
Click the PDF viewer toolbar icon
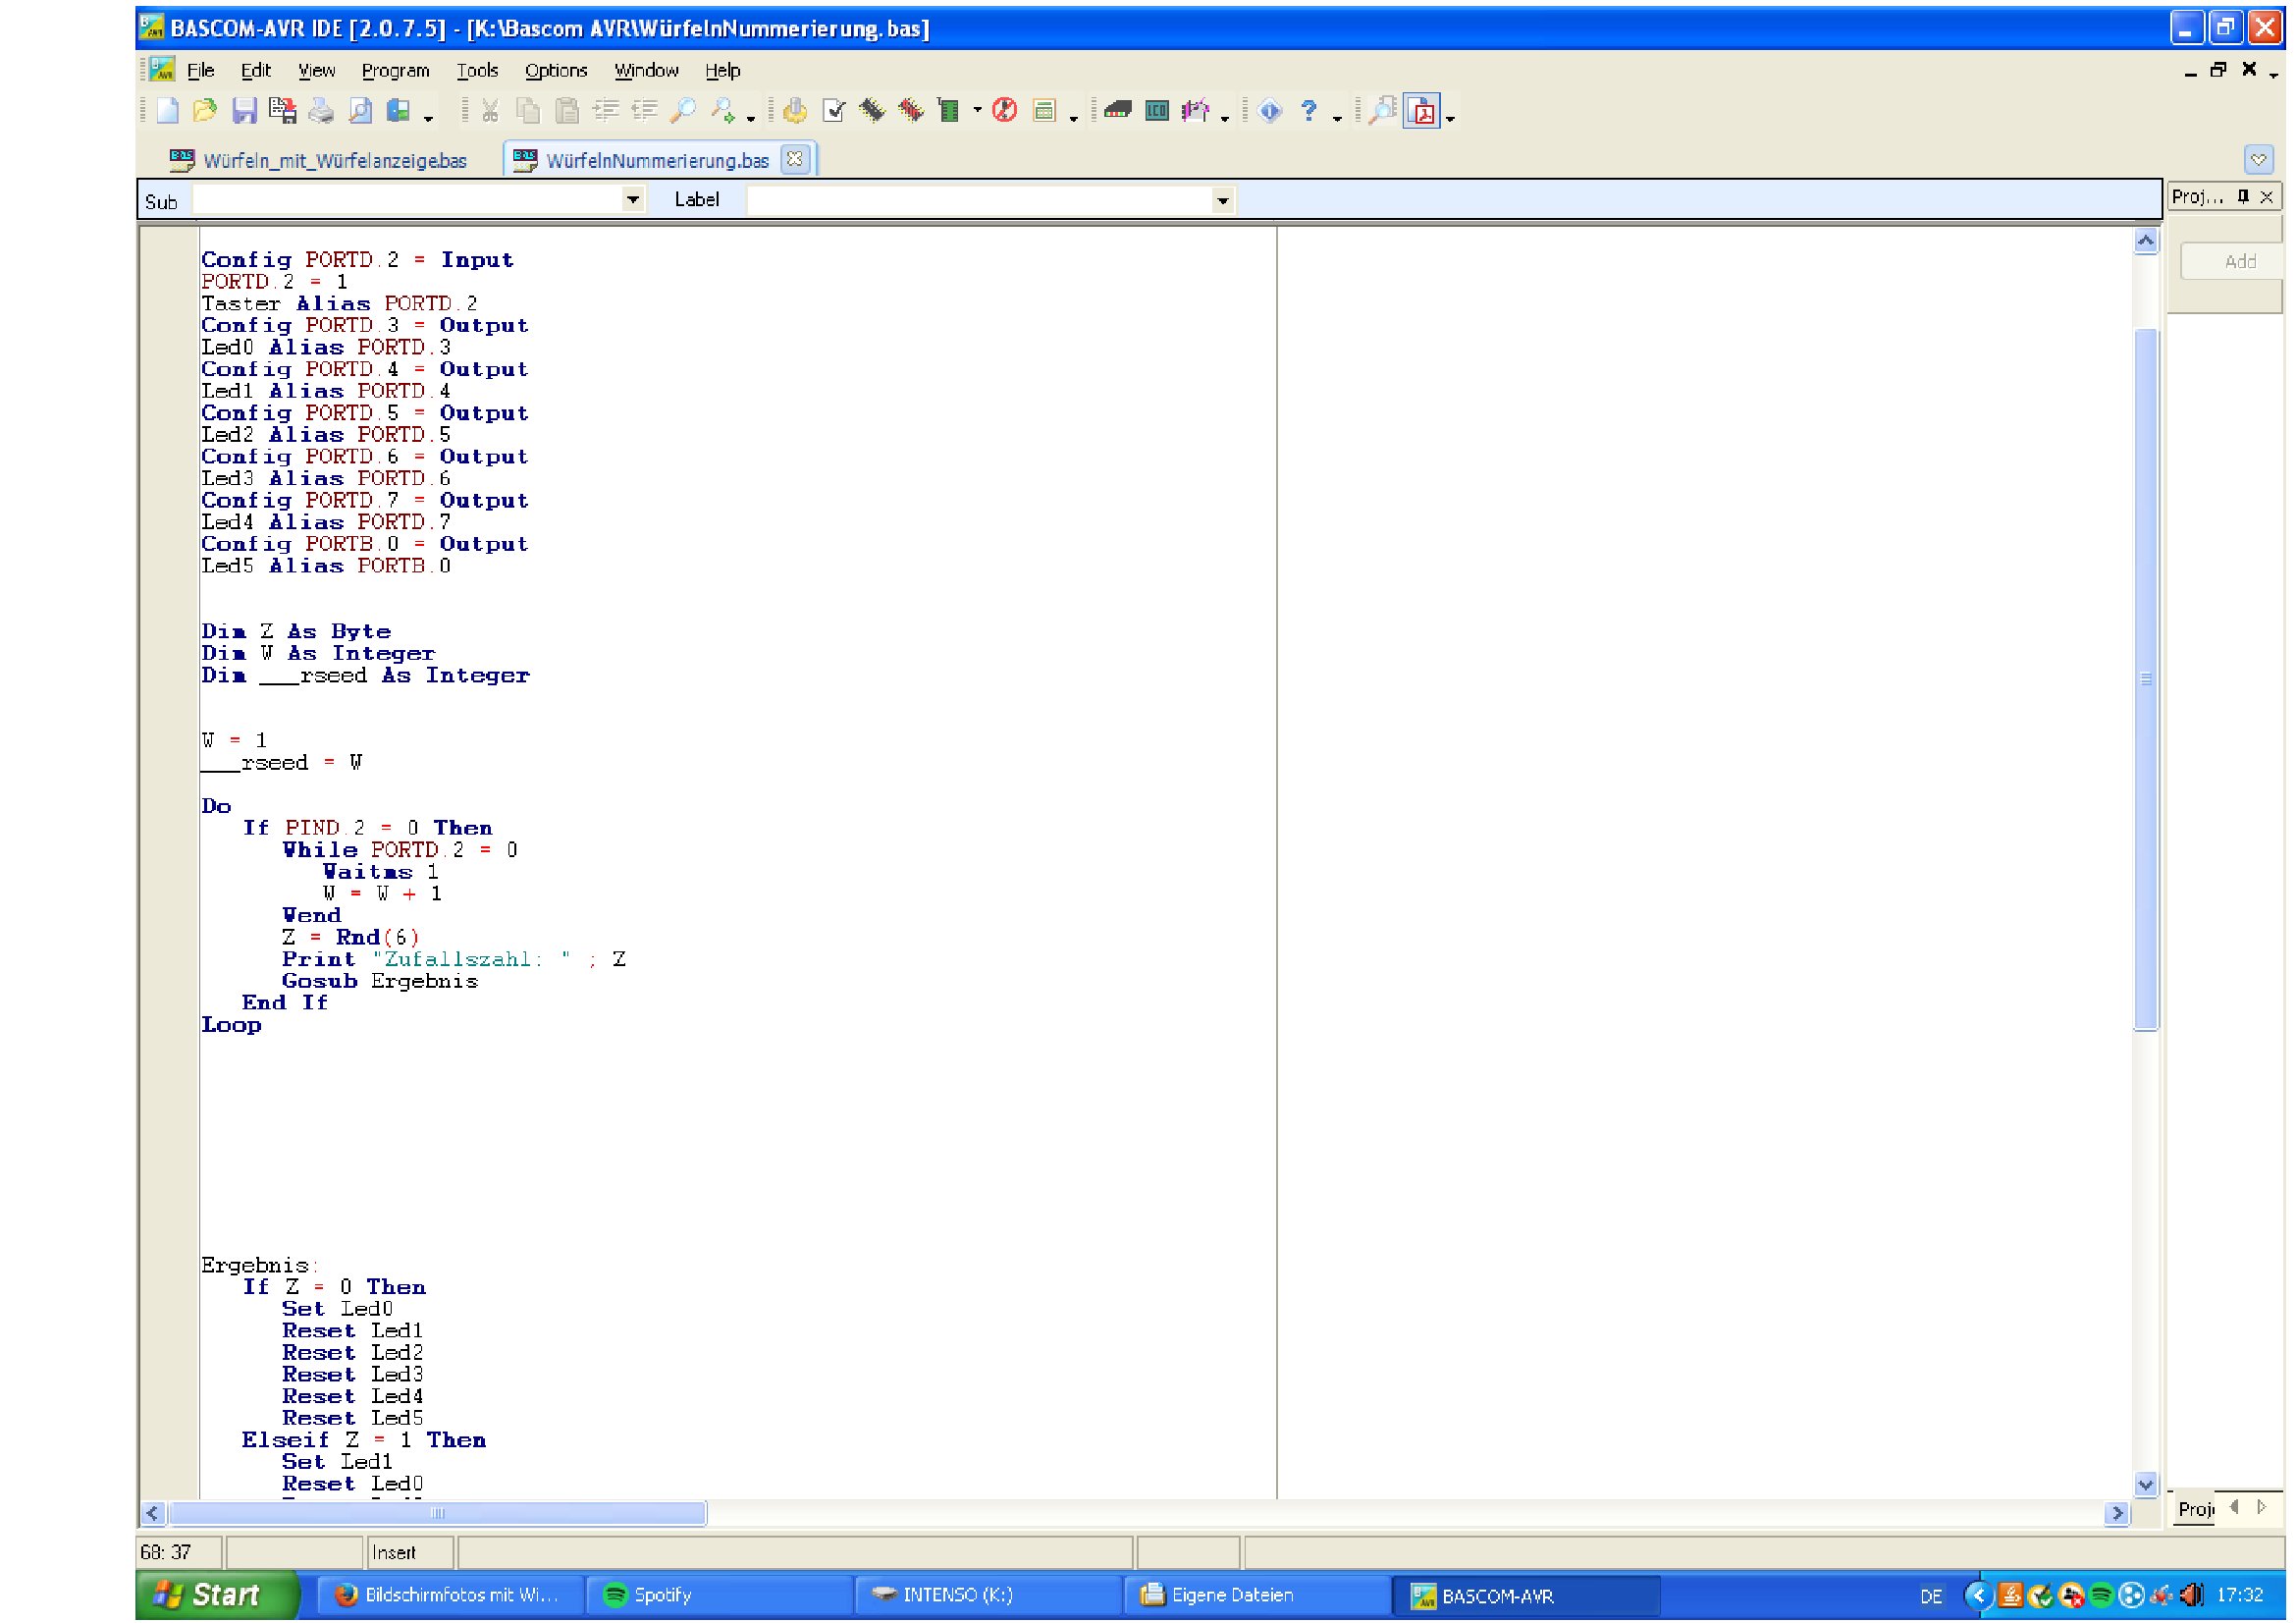coord(1421,111)
